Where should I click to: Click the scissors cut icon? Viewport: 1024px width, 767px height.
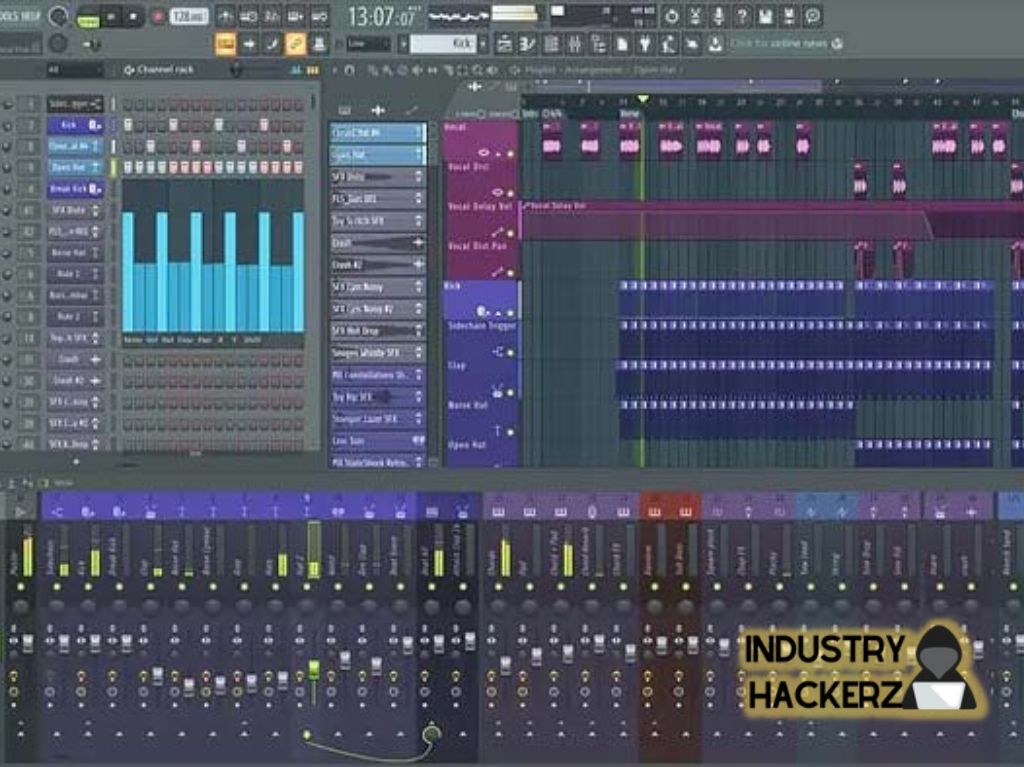pos(695,16)
